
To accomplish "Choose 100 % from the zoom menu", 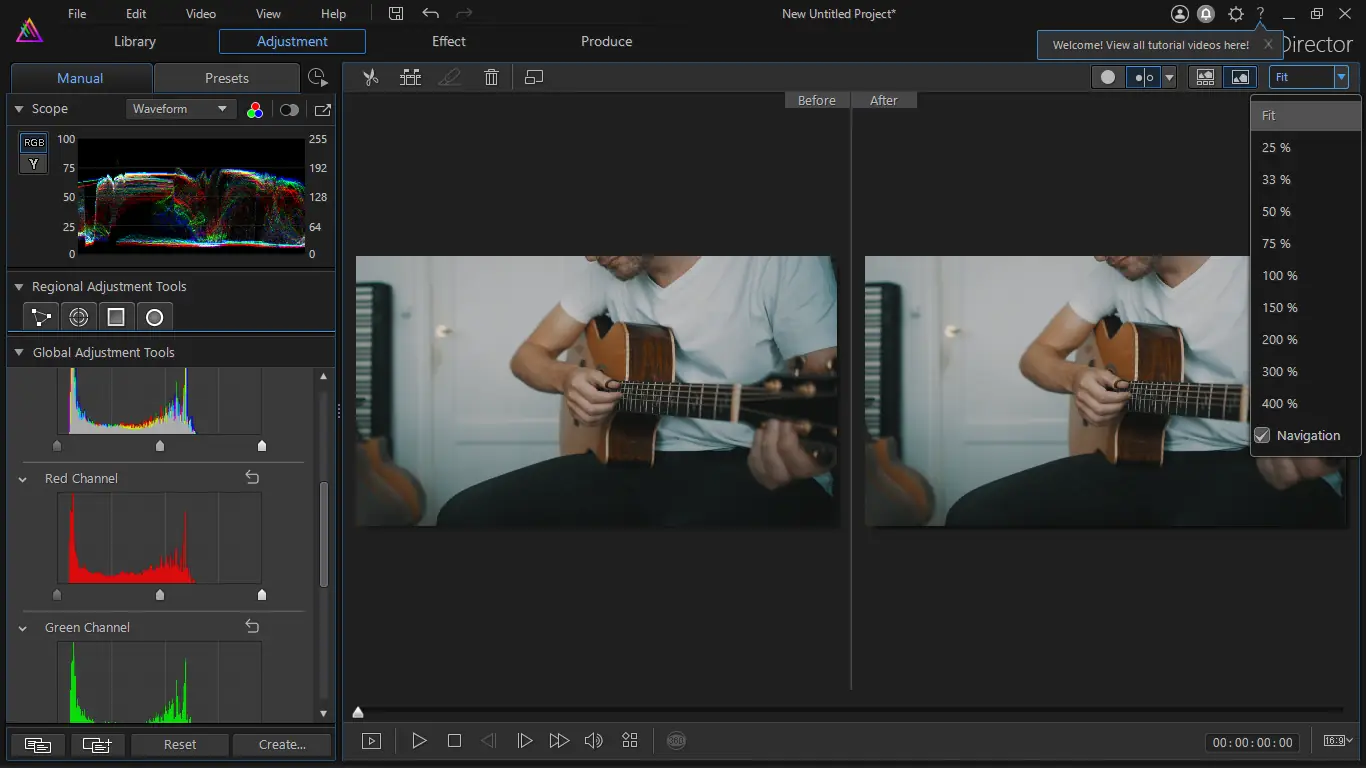I will [x=1279, y=275].
